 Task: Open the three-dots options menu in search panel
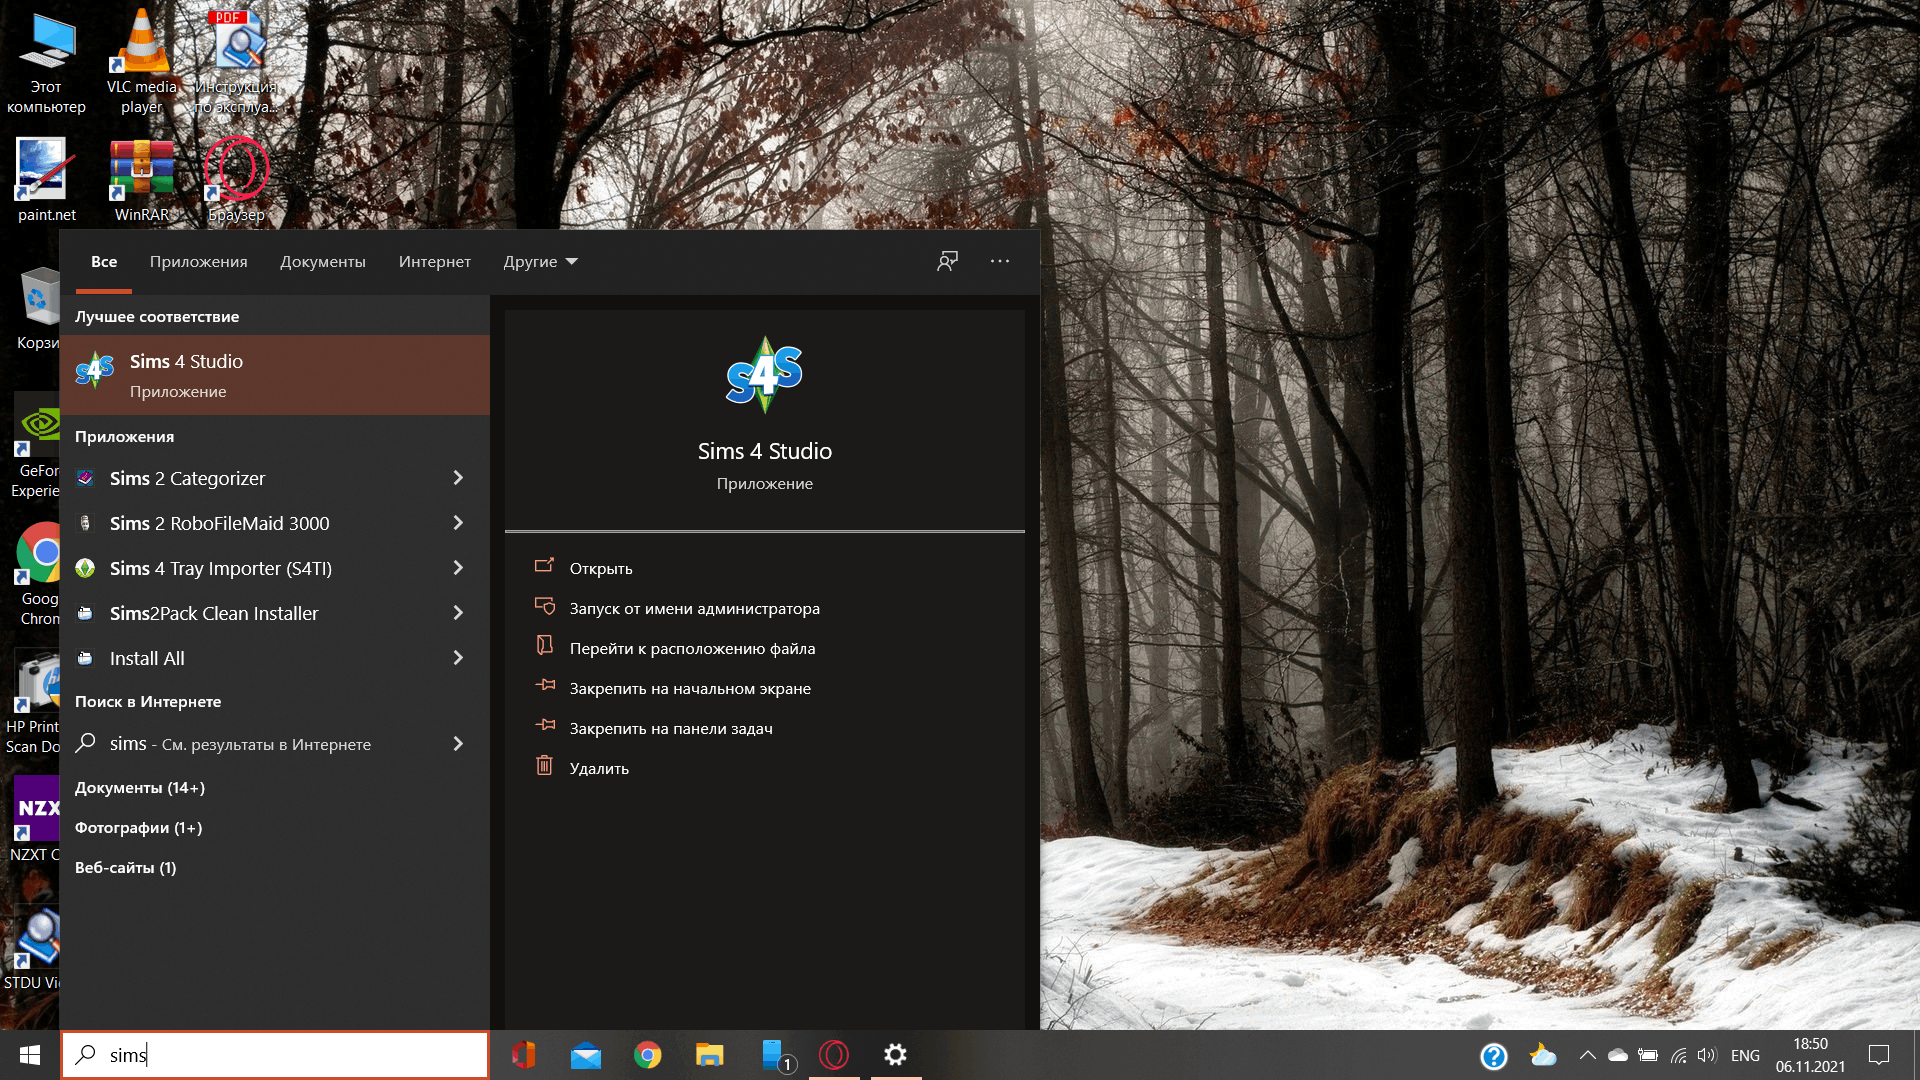(1000, 261)
